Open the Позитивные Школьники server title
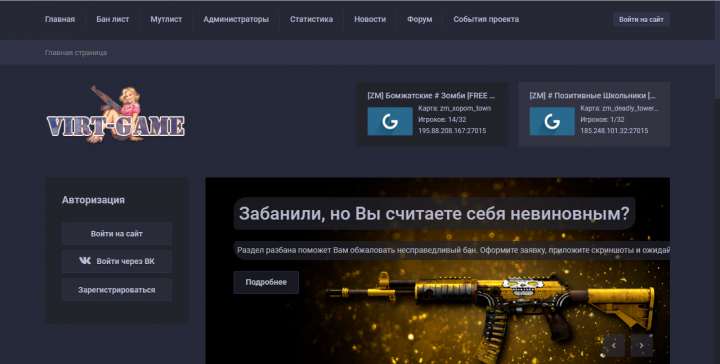This screenshot has height=364, width=720. pyautogui.click(x=592, y=95)
